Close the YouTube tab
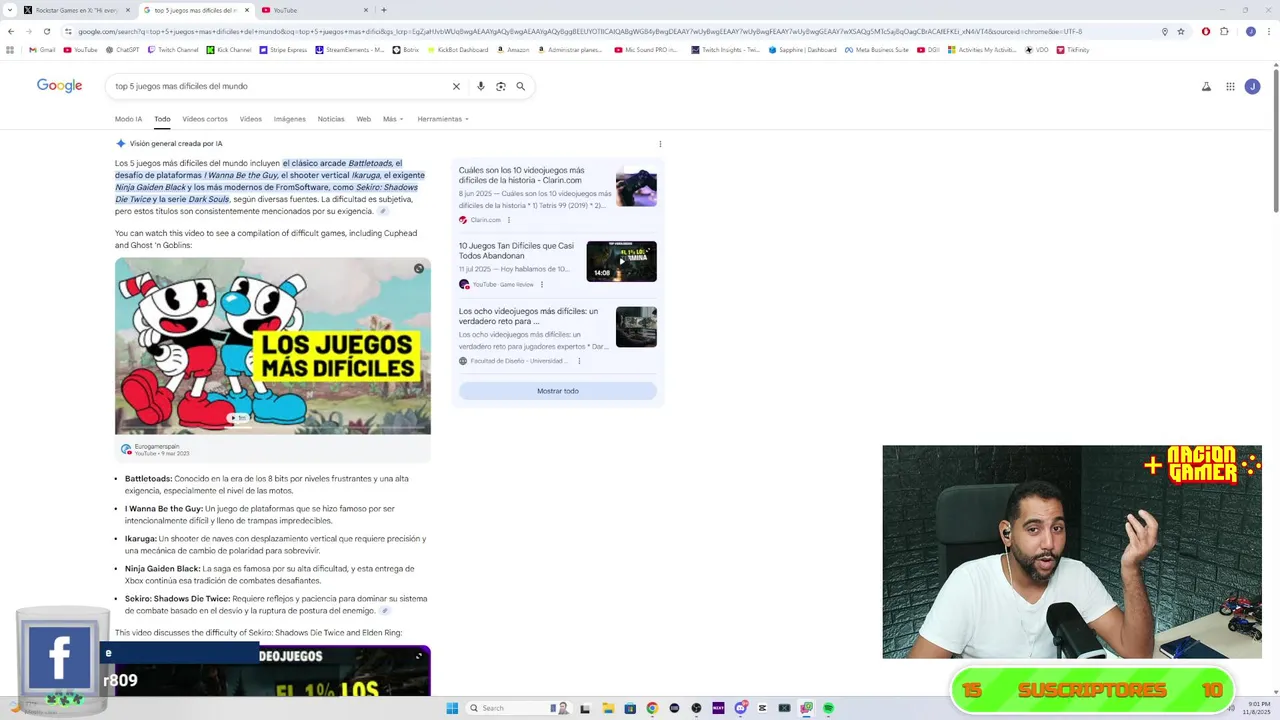 (365, 10)
